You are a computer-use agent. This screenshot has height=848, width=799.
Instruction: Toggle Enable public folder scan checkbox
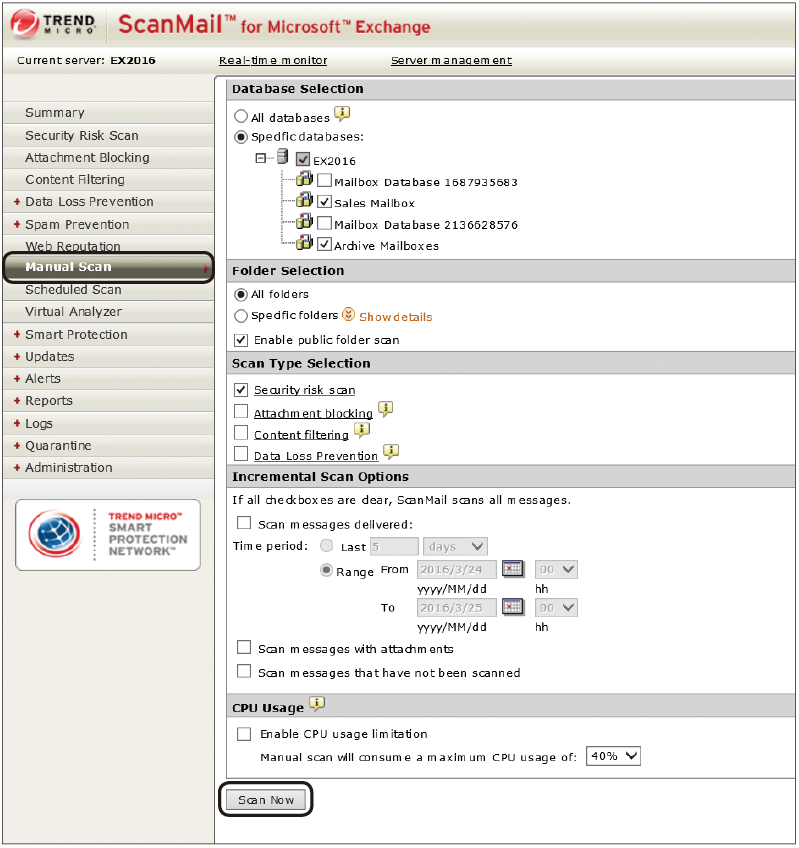241,340
